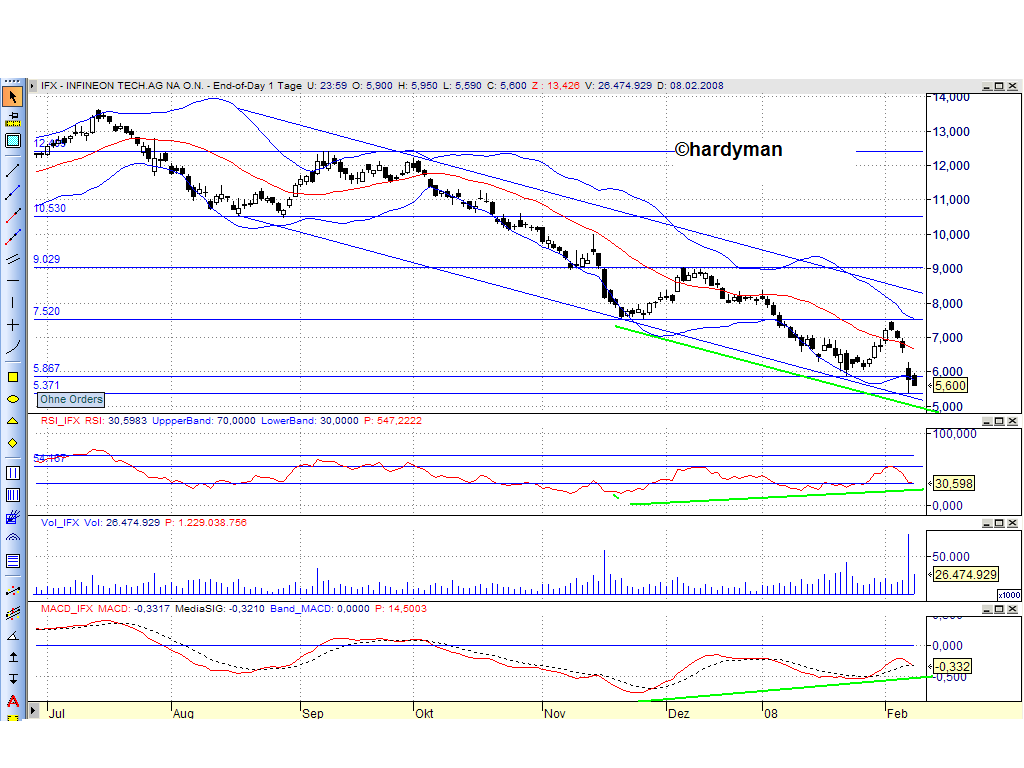
Task: Maximize the main IFX chart panel
Action: [999, 86]
